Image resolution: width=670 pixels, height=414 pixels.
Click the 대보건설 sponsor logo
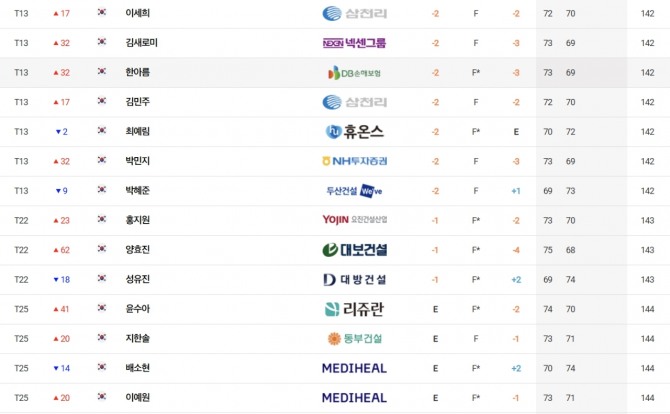click(354, 250)
